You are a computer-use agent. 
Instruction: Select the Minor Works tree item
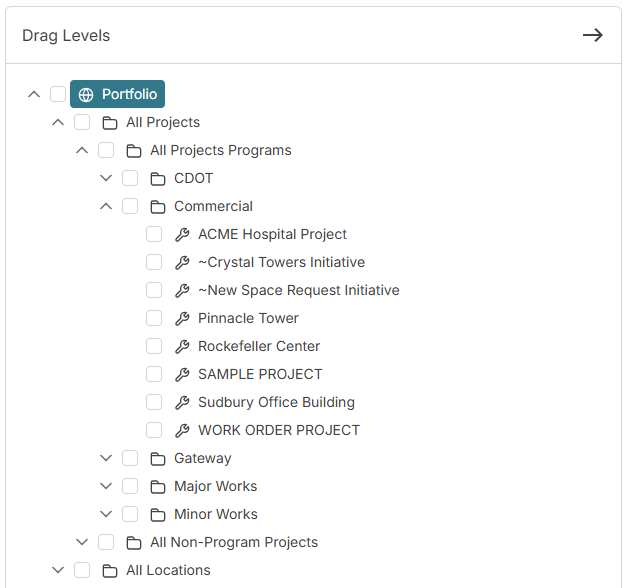(x=215, y=515)
